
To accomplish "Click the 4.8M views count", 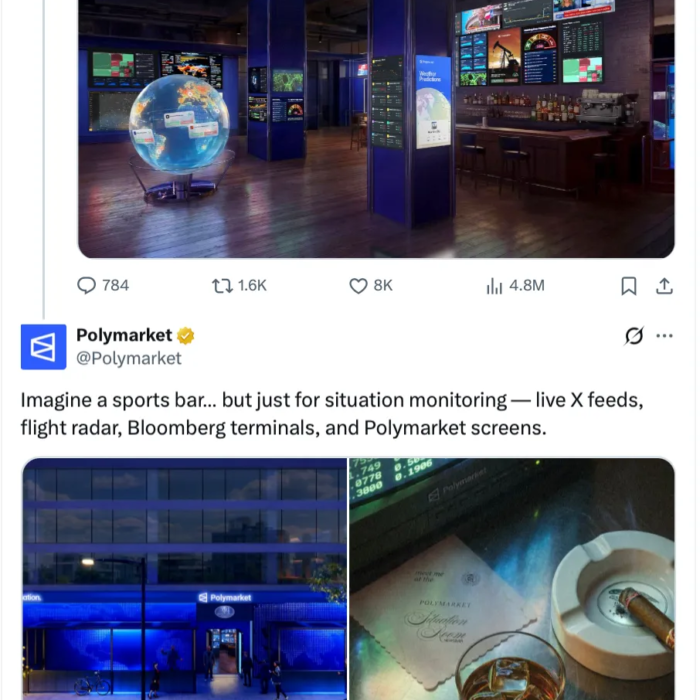I will [527, 286].
